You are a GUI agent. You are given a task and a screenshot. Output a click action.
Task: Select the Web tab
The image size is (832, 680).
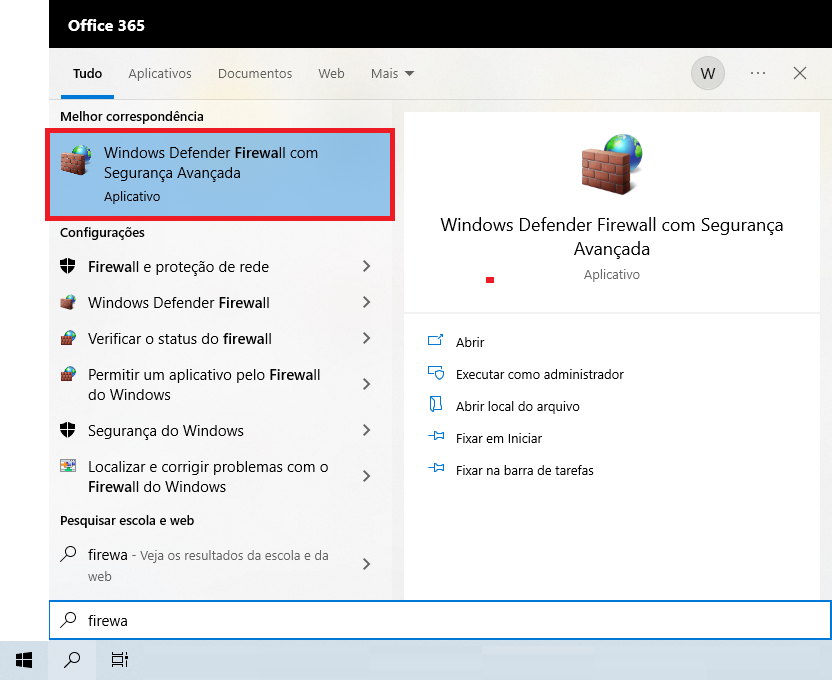(331, 74)
